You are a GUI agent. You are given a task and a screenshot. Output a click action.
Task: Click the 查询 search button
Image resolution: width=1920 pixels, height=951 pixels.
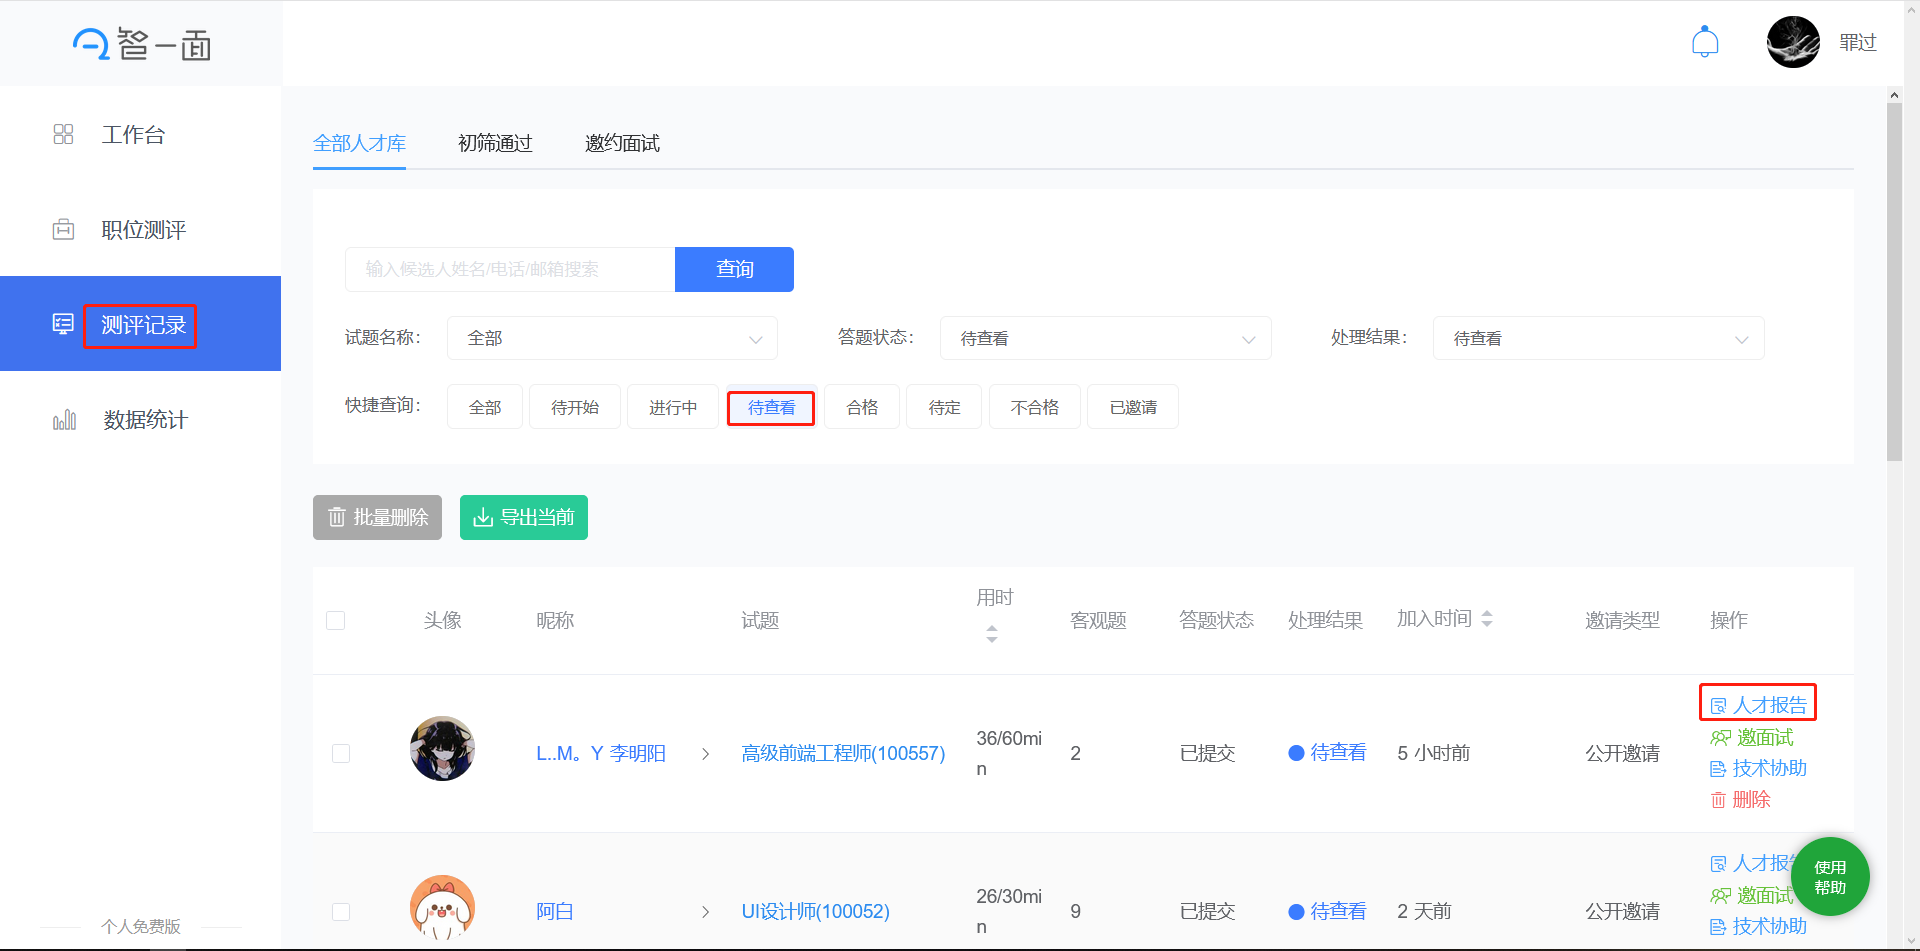coord(734,269)
